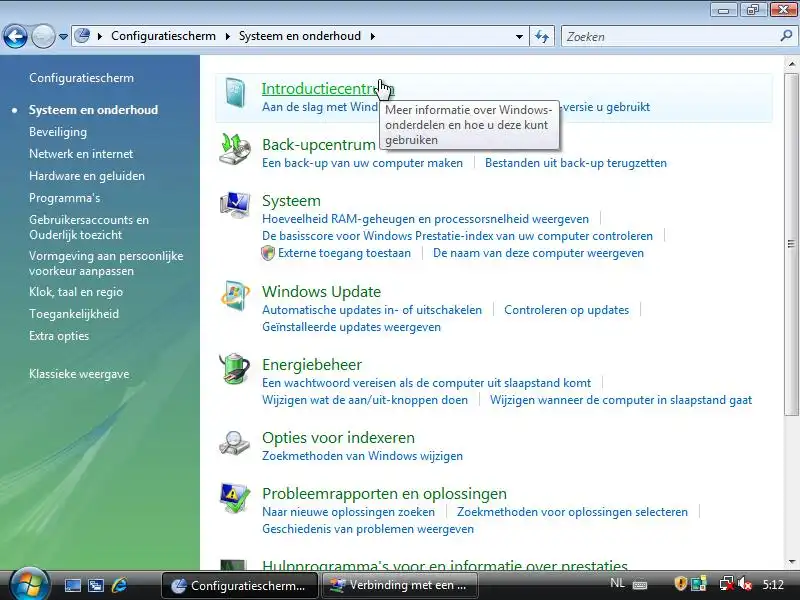Click De naam van deze computer weergeven

(538, 253)
